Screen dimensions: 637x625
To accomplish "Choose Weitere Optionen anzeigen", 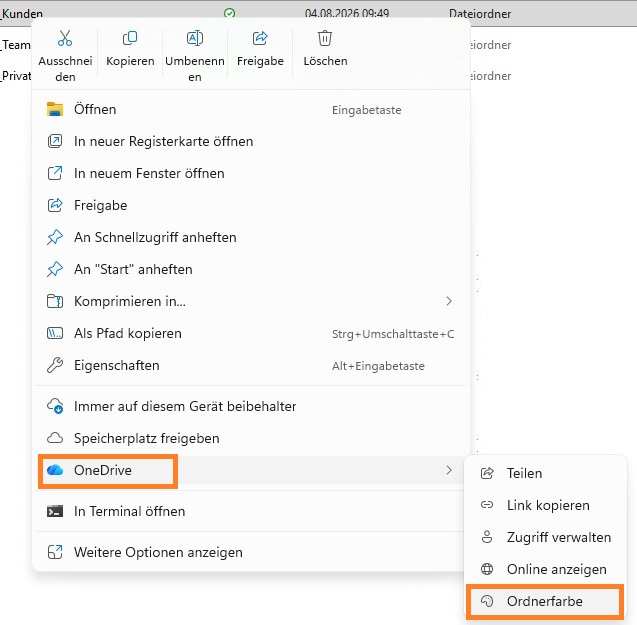I will [x=251, y=552].
